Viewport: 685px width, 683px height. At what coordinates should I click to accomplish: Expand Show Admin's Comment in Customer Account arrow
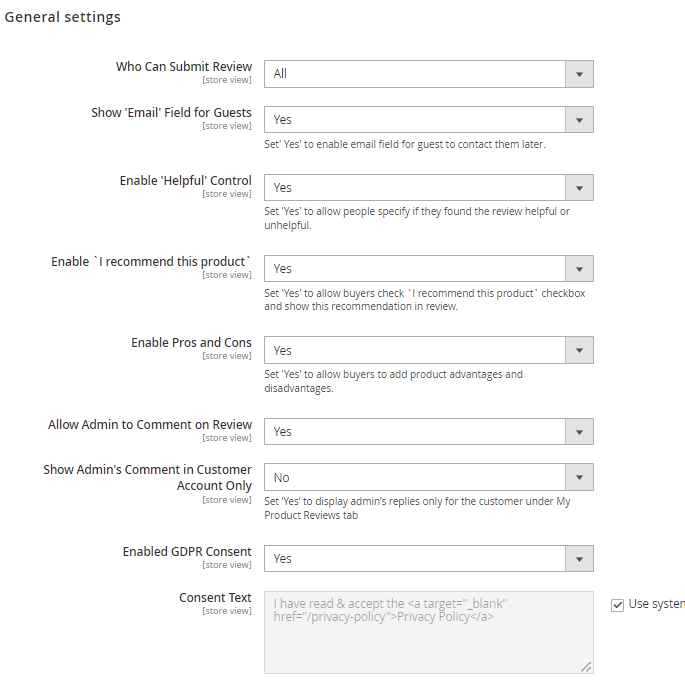579,477
